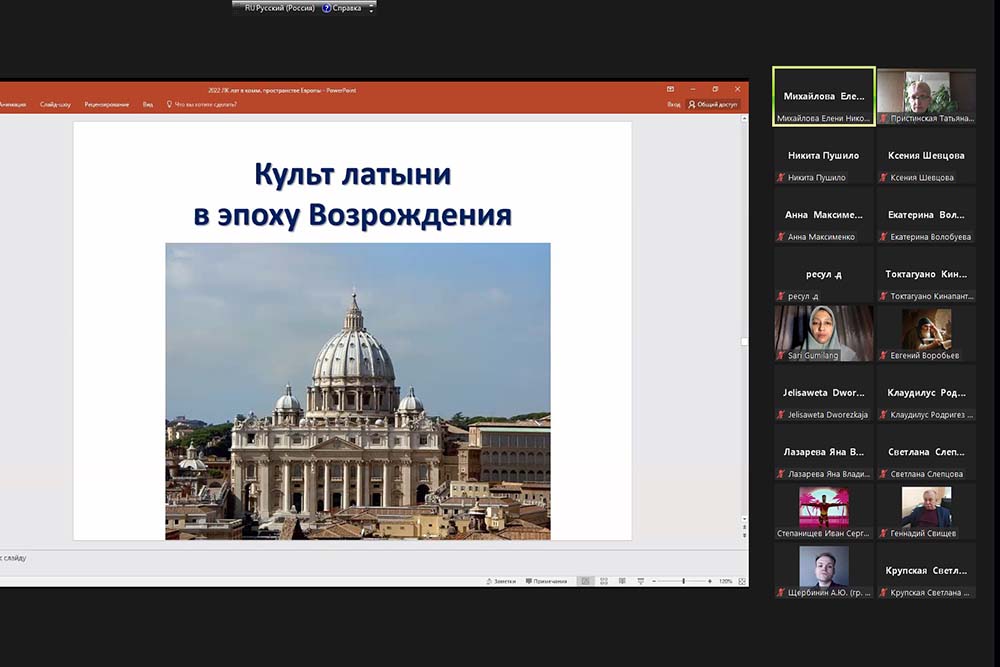Click the zoom in plus button
Screen dimensions: 1000x667
coord(710,581)
